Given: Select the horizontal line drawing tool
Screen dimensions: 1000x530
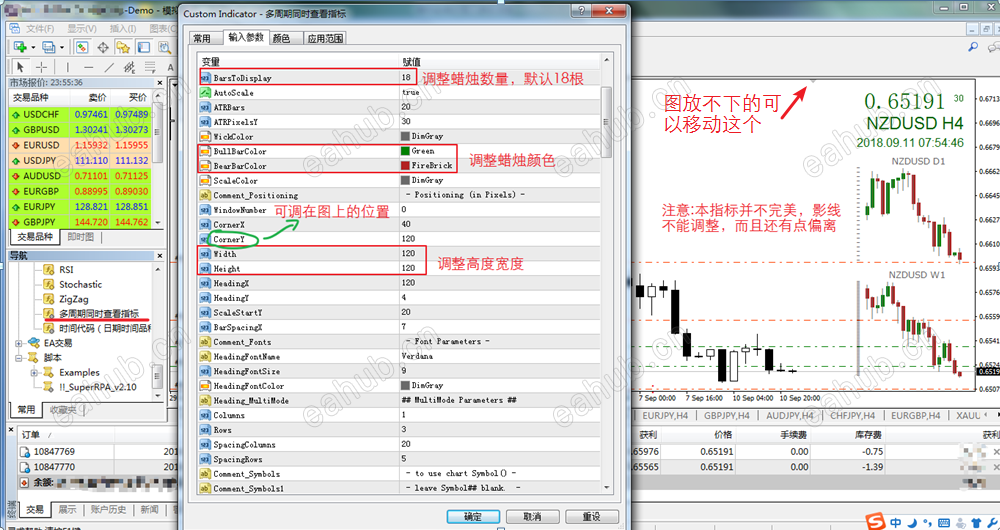Looking at the screenshot, I should click(89, 67).
